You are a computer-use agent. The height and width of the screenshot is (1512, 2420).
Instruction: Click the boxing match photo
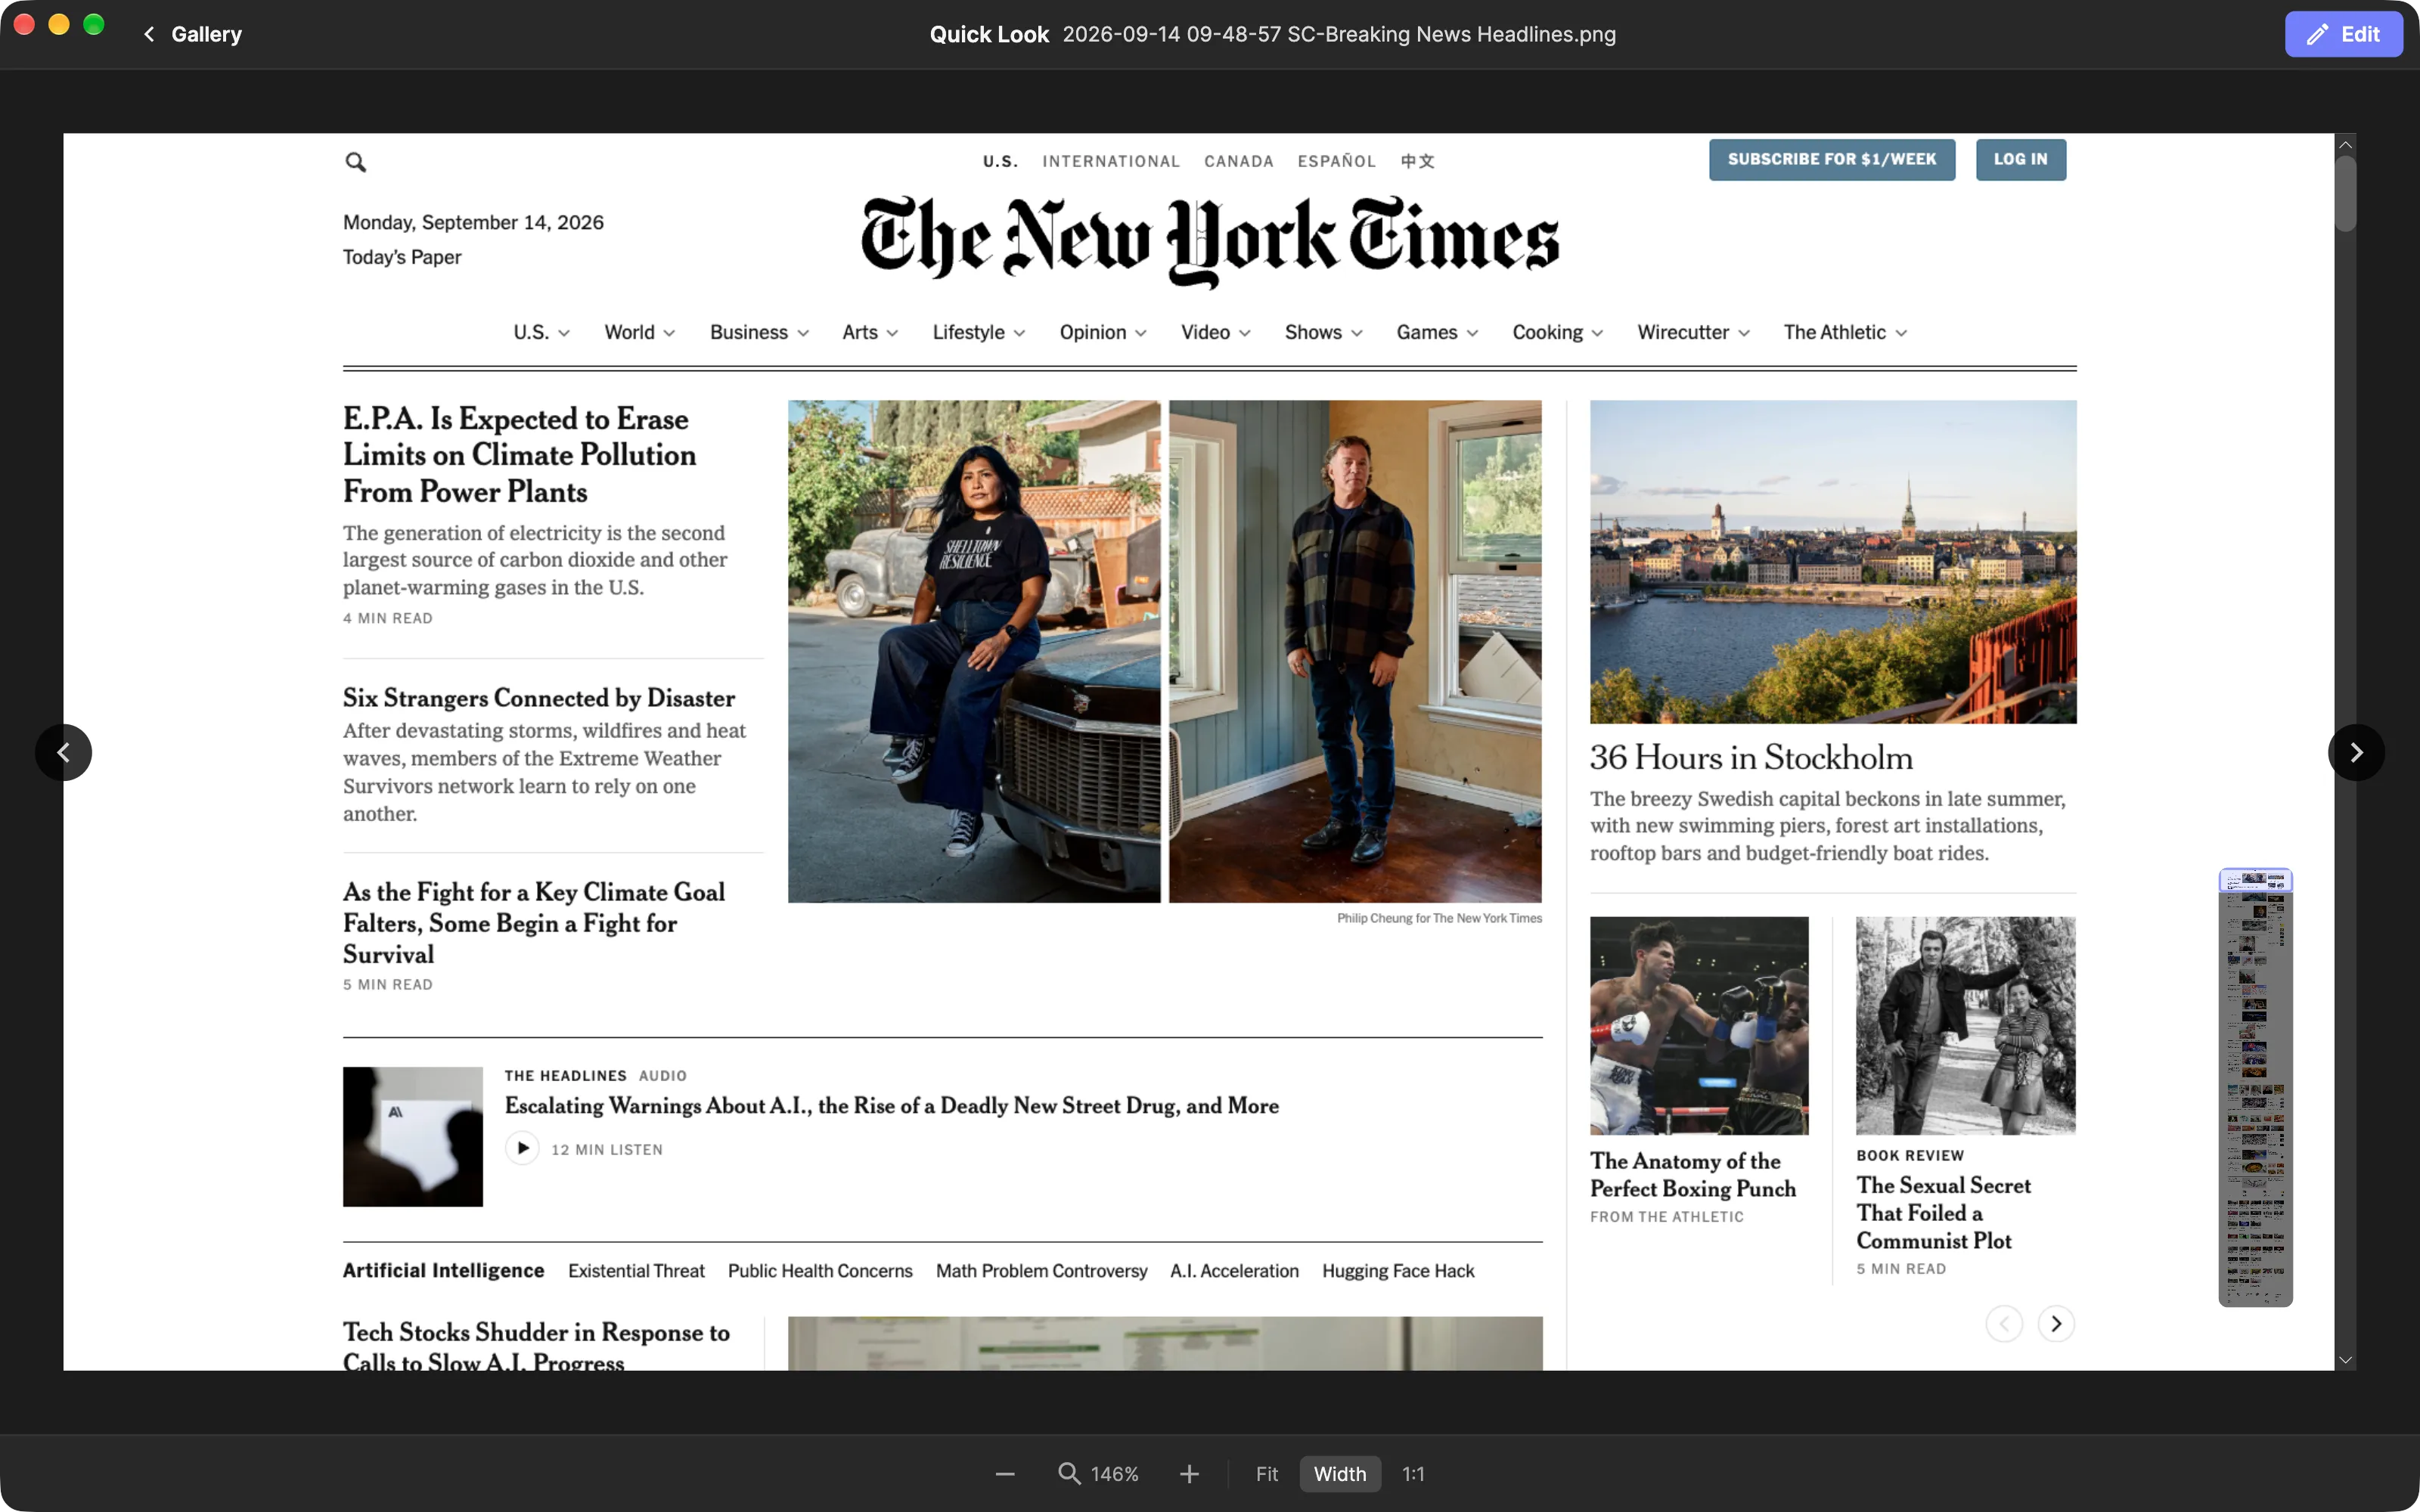tap(1699, 1025)
